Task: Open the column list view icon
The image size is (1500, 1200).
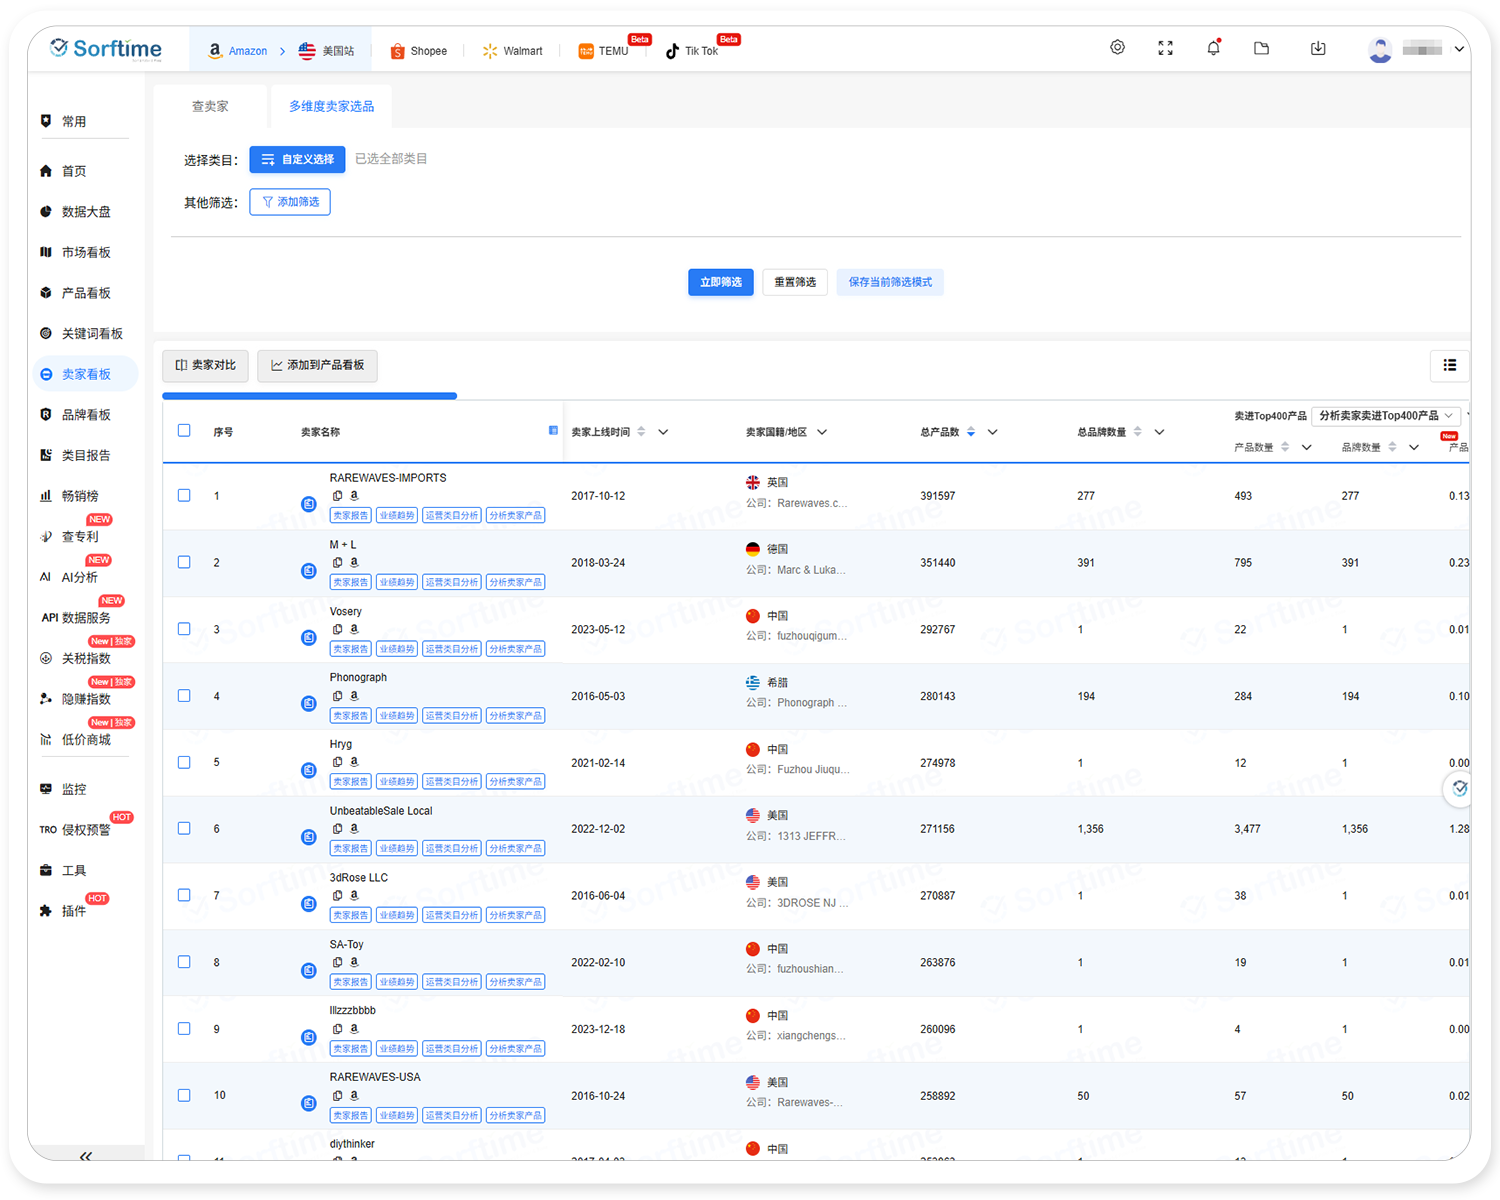Action: click(1449, 366)
